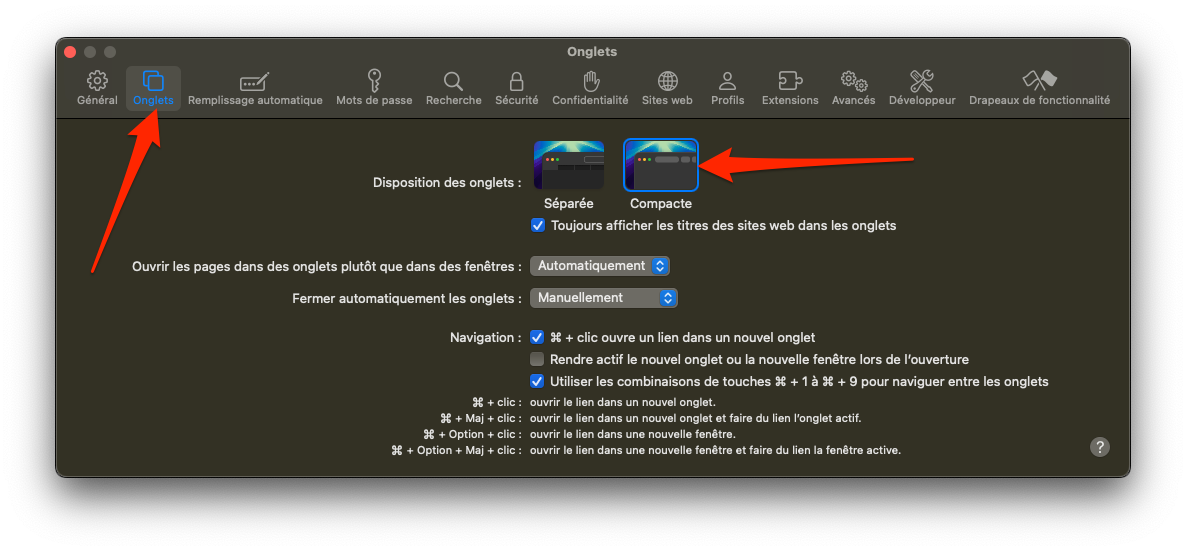Screen dimensions: 1186x551
Task: Click the red close window button
Action: (x=70, y=52)
